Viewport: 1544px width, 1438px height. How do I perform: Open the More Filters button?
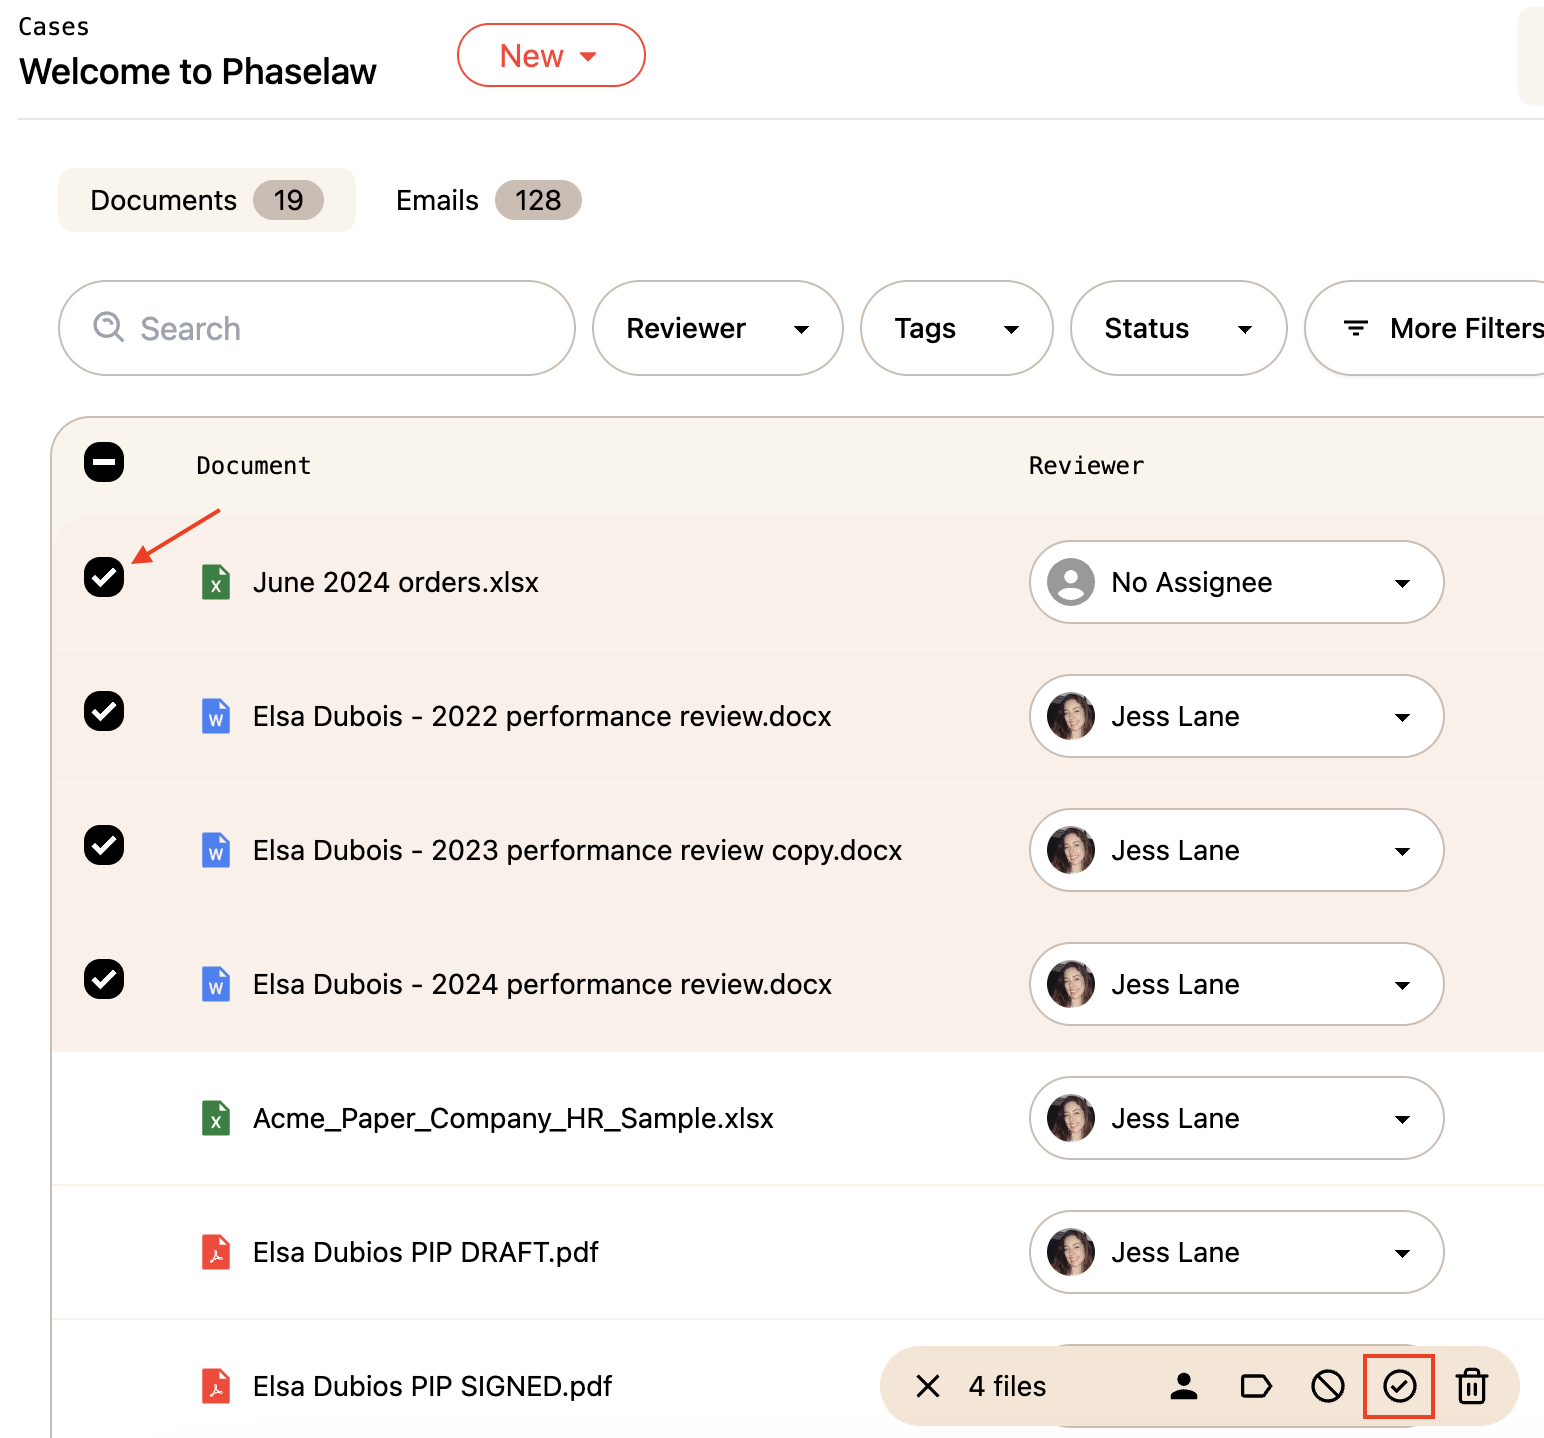coord(1425,328)
